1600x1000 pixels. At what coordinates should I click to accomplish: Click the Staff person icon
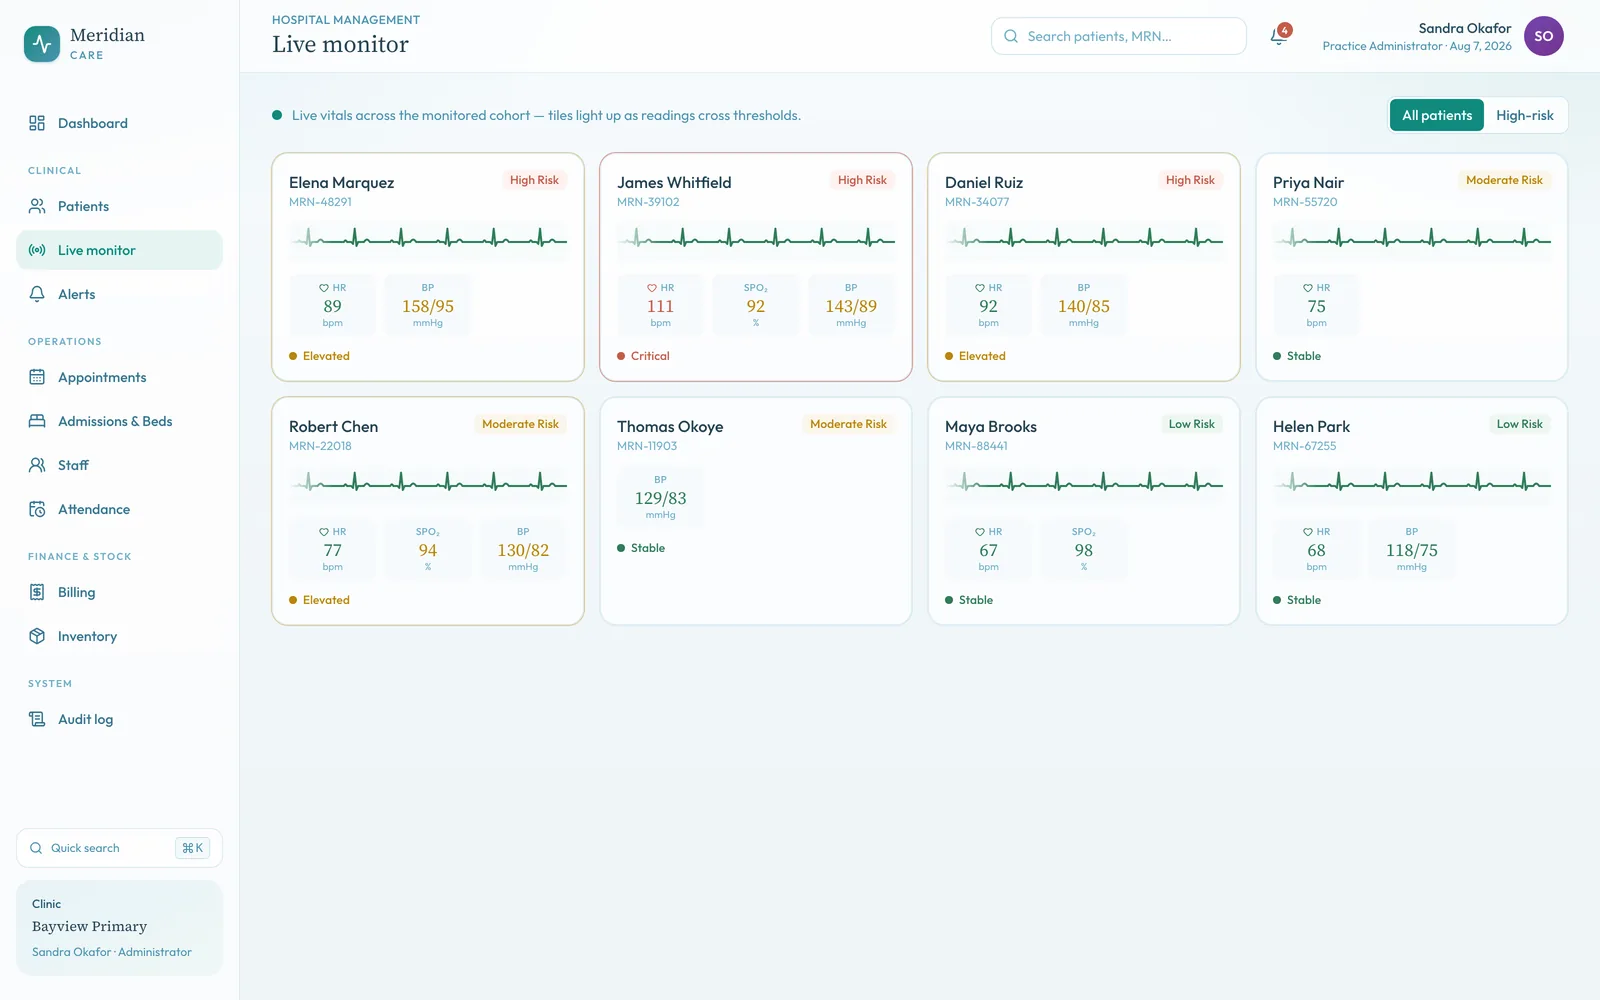(x=37, y=465)
